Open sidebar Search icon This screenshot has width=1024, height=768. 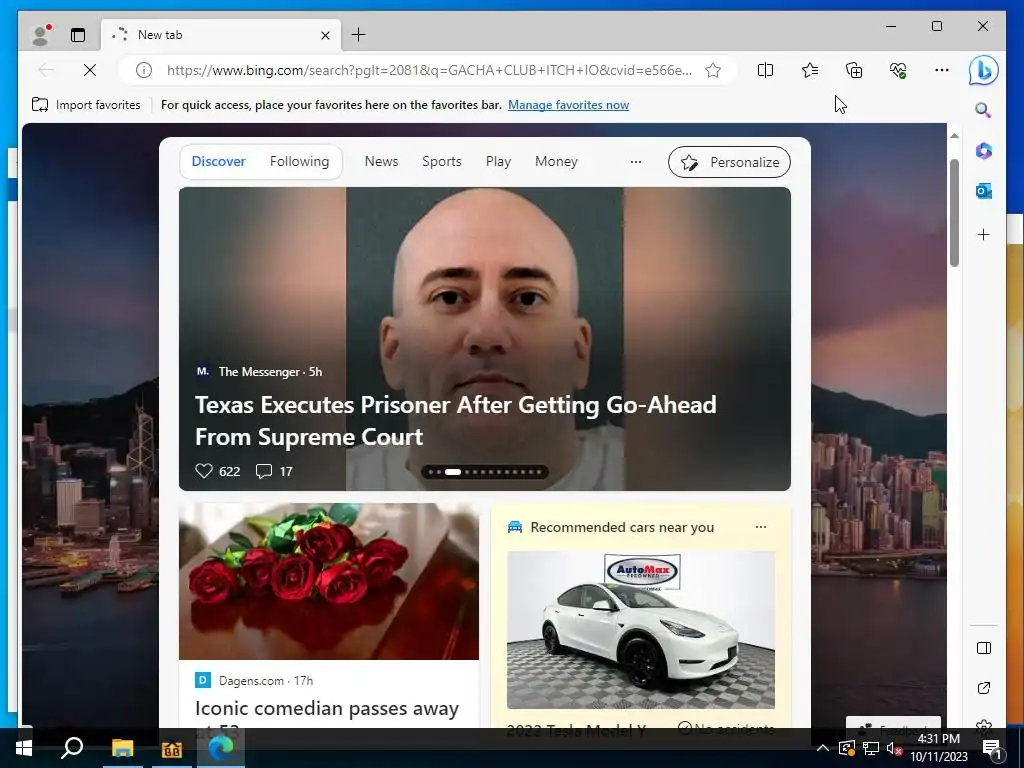pyautogui.click(x=984, y=110)
